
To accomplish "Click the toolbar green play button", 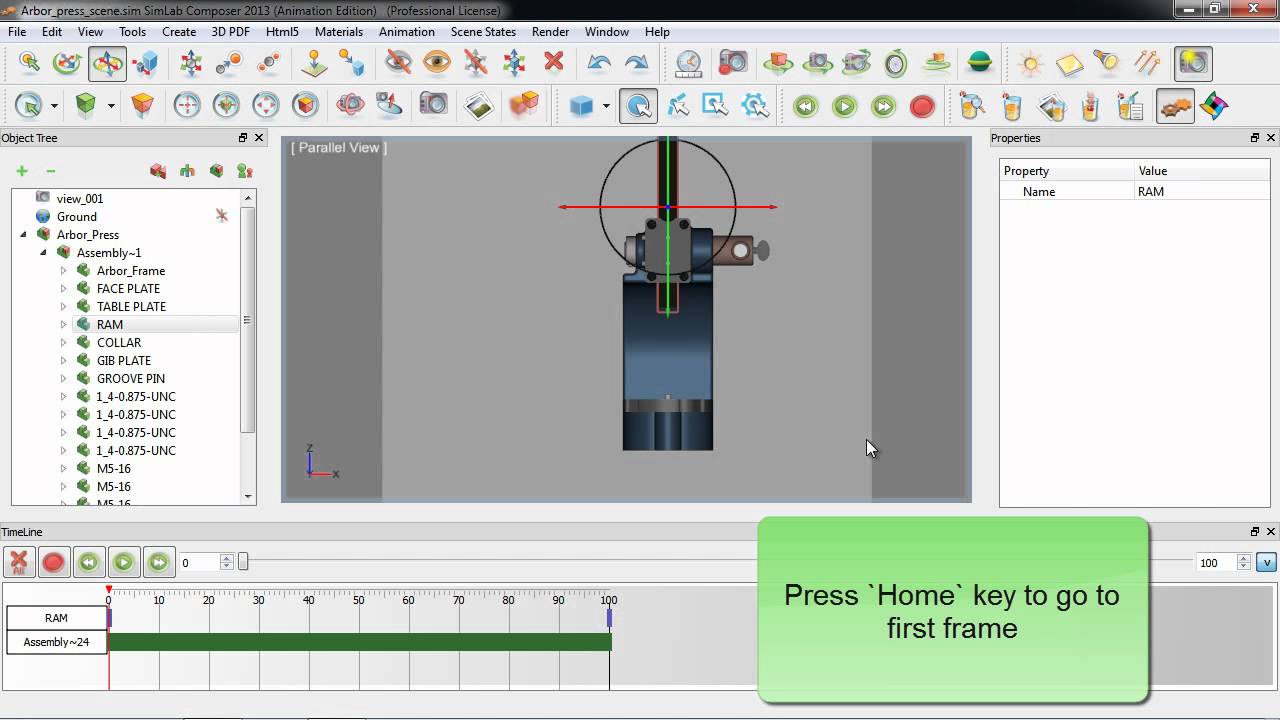I will click(844, 106).
